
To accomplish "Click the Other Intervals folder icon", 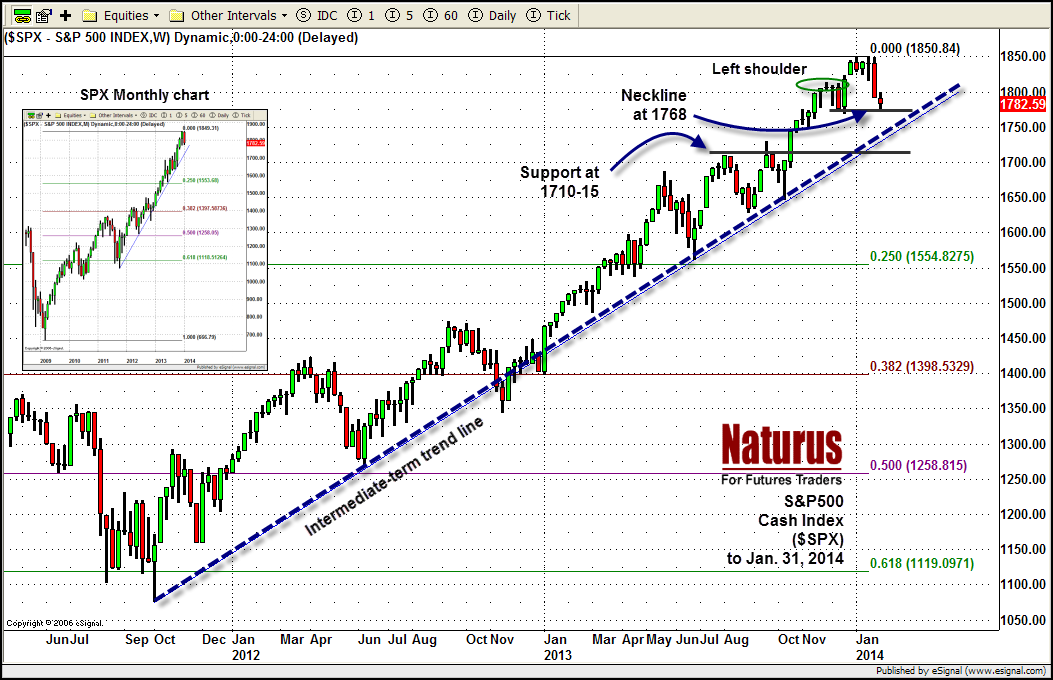I will [177, 15].
